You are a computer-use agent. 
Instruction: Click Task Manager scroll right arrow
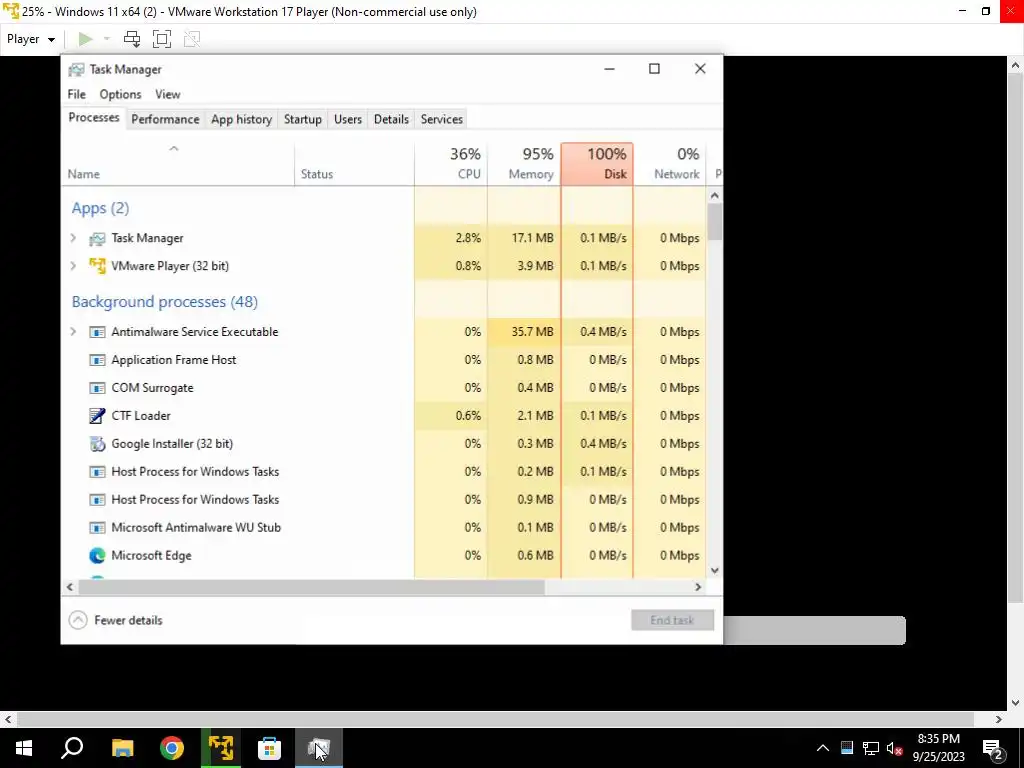(697, 587)
